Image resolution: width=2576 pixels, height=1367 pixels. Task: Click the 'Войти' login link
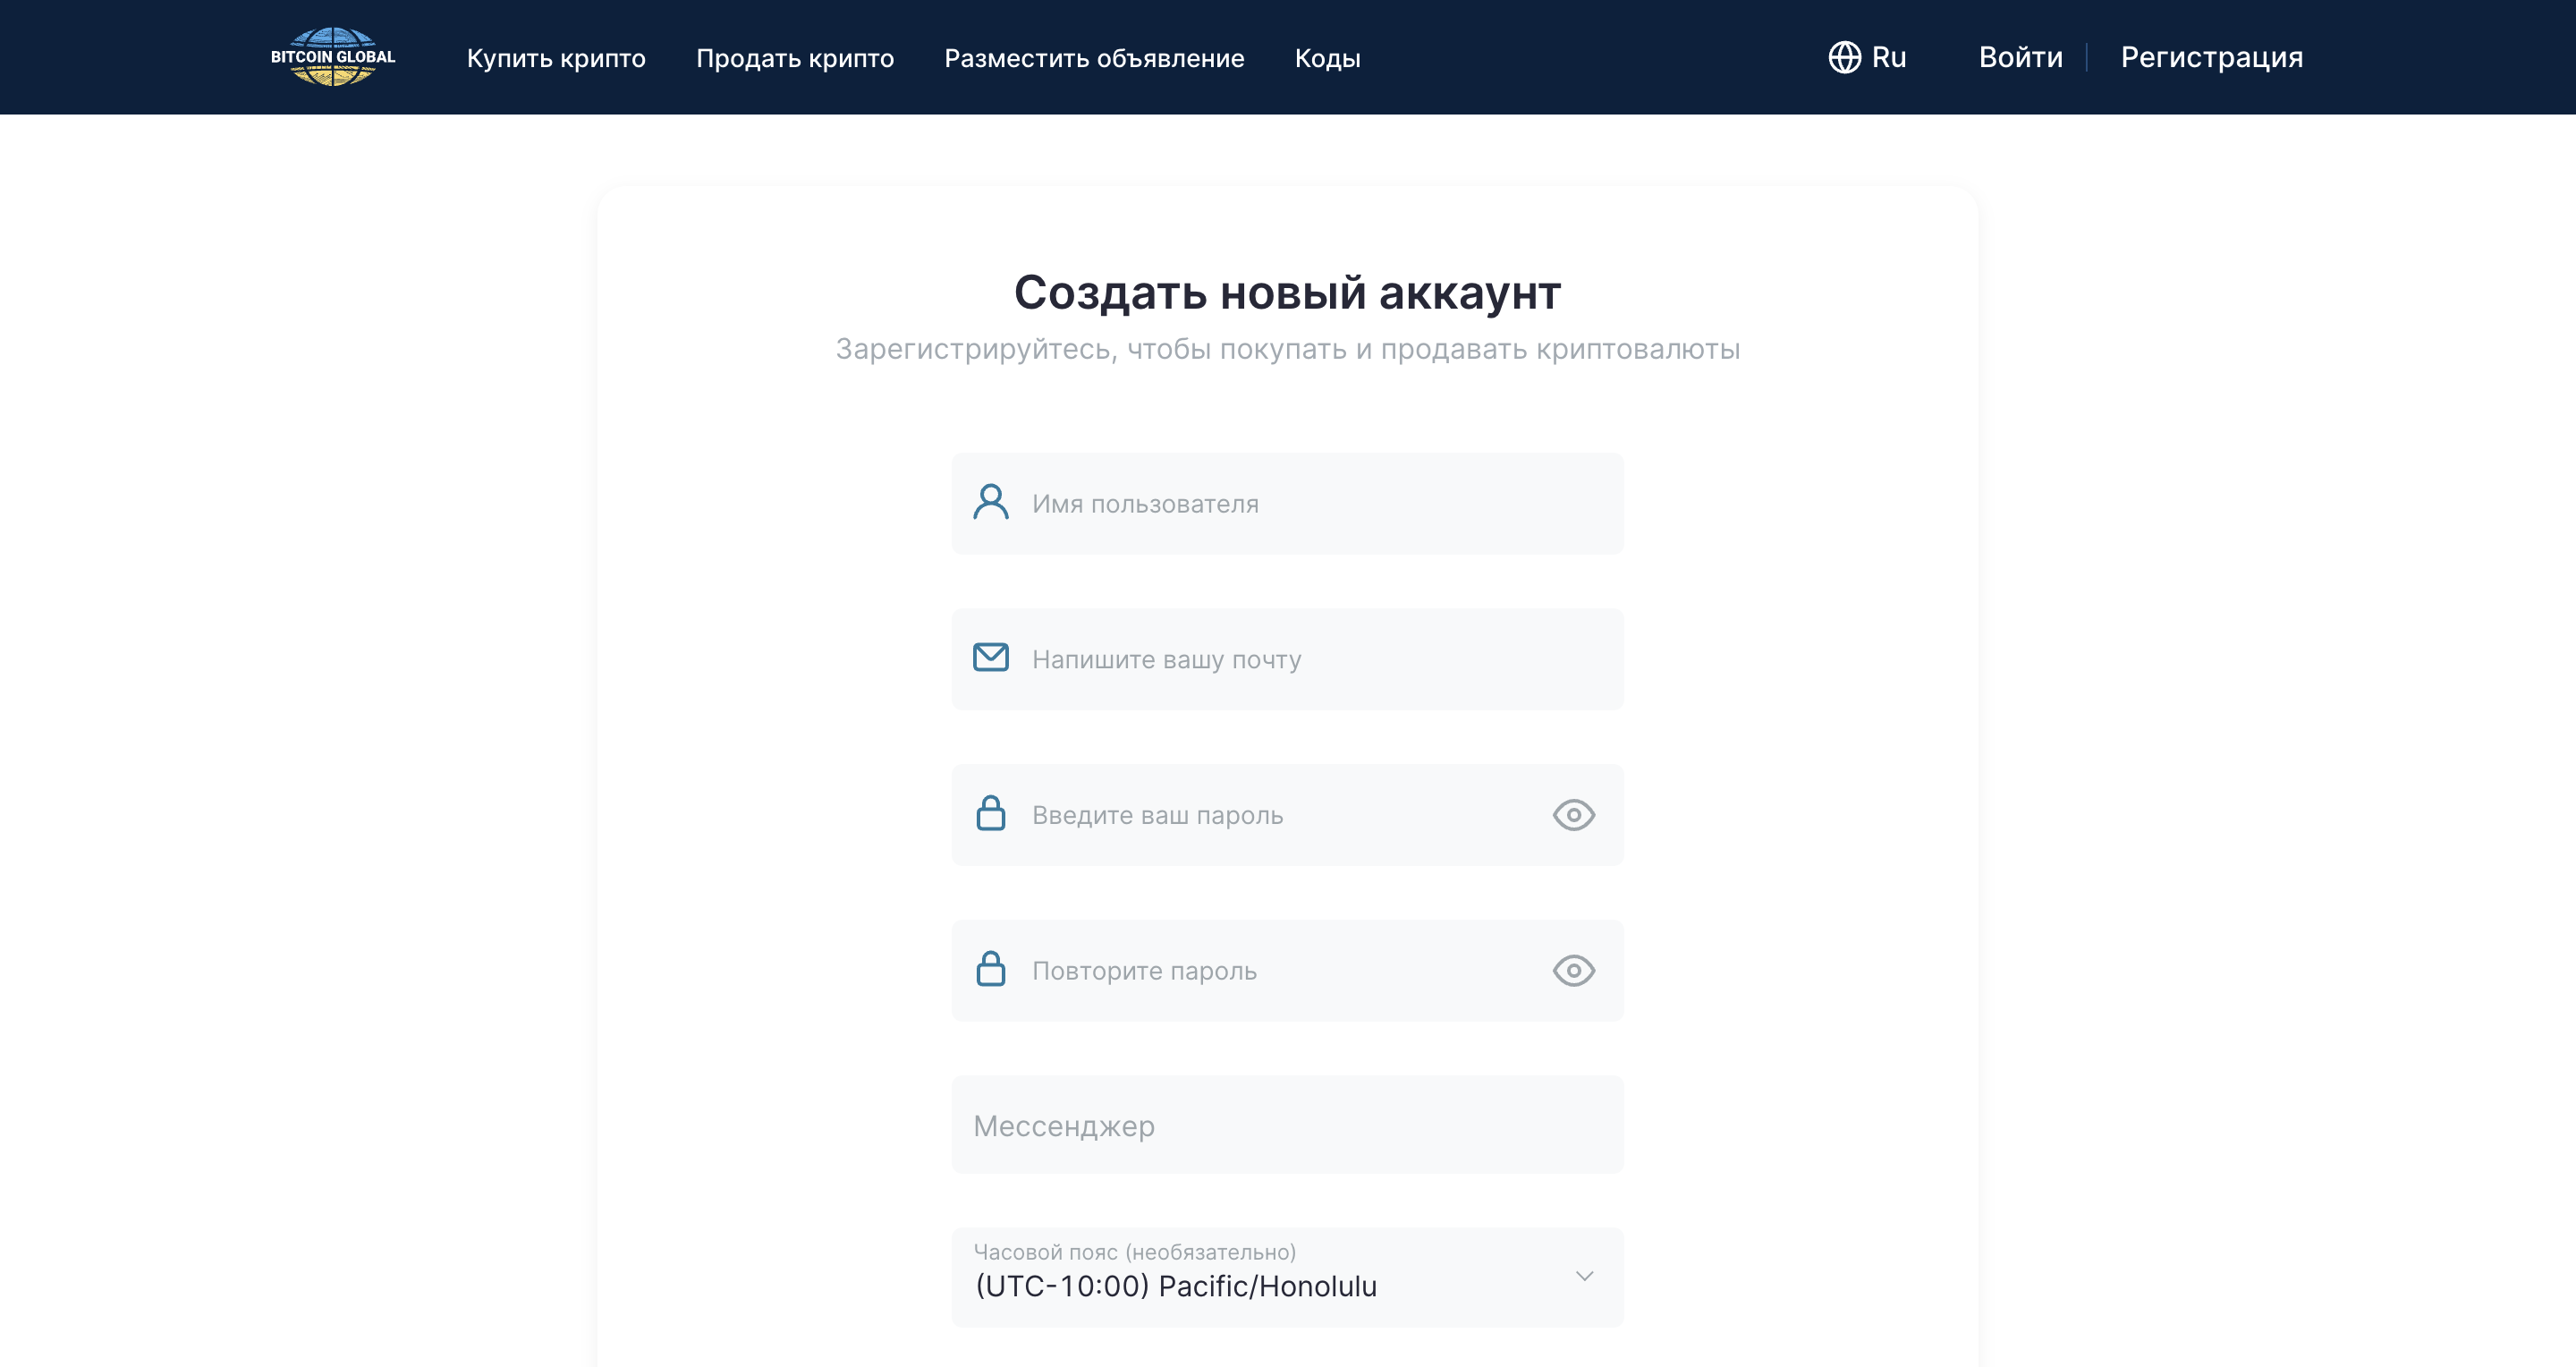[2020, 57]
